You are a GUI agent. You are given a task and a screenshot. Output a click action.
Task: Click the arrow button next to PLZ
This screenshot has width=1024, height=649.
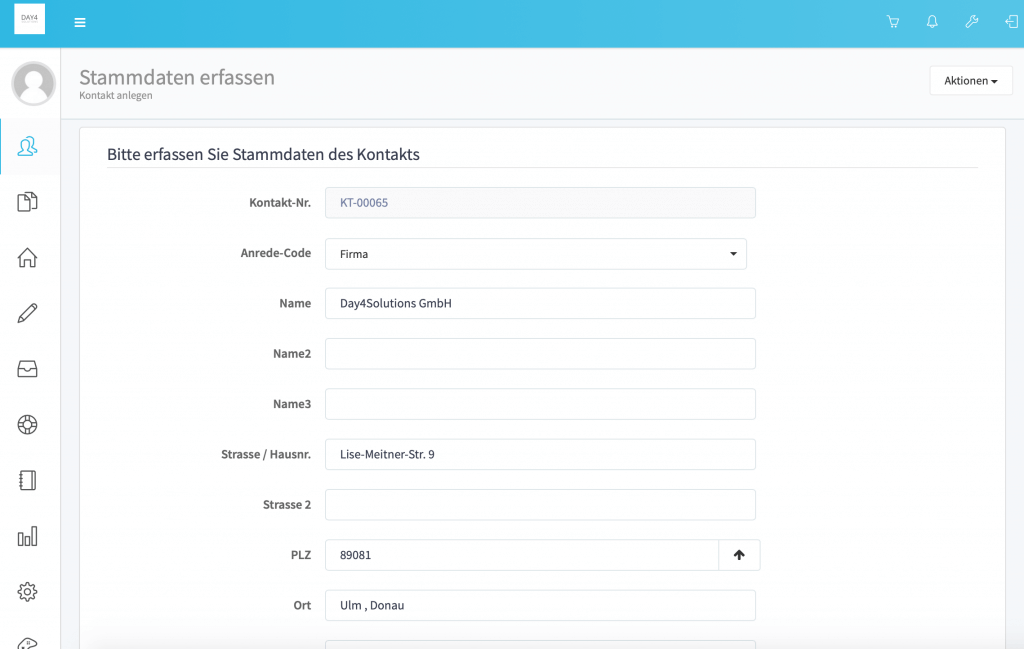[x=739, y=555]
